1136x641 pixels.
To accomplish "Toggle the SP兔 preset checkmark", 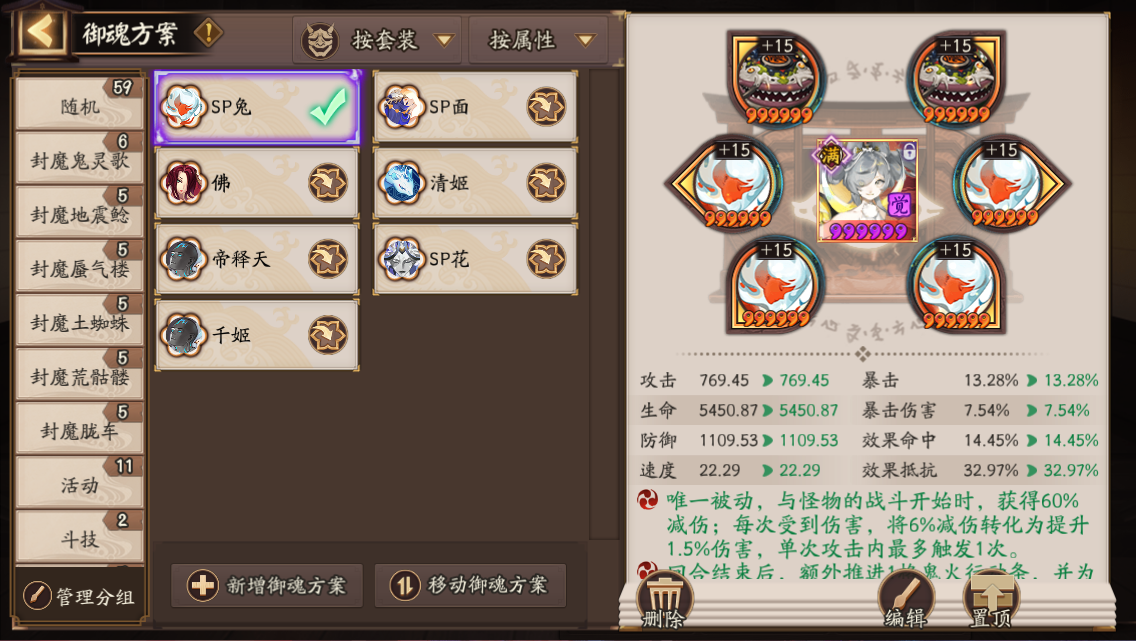I will (x=329, y=107).
